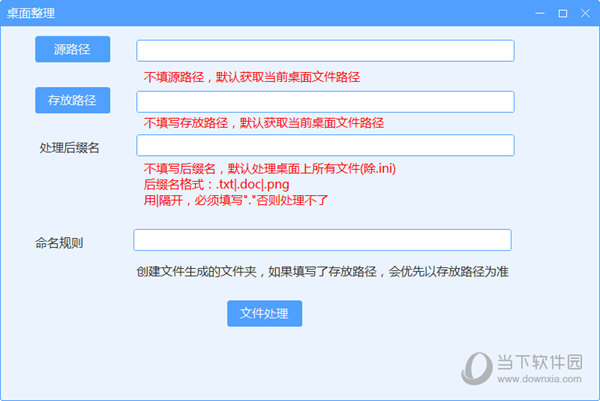The image size is (600, 401).
Task: Minimize the 桌面整理 window
Action: pyautogui.click(x=540, y=13)
